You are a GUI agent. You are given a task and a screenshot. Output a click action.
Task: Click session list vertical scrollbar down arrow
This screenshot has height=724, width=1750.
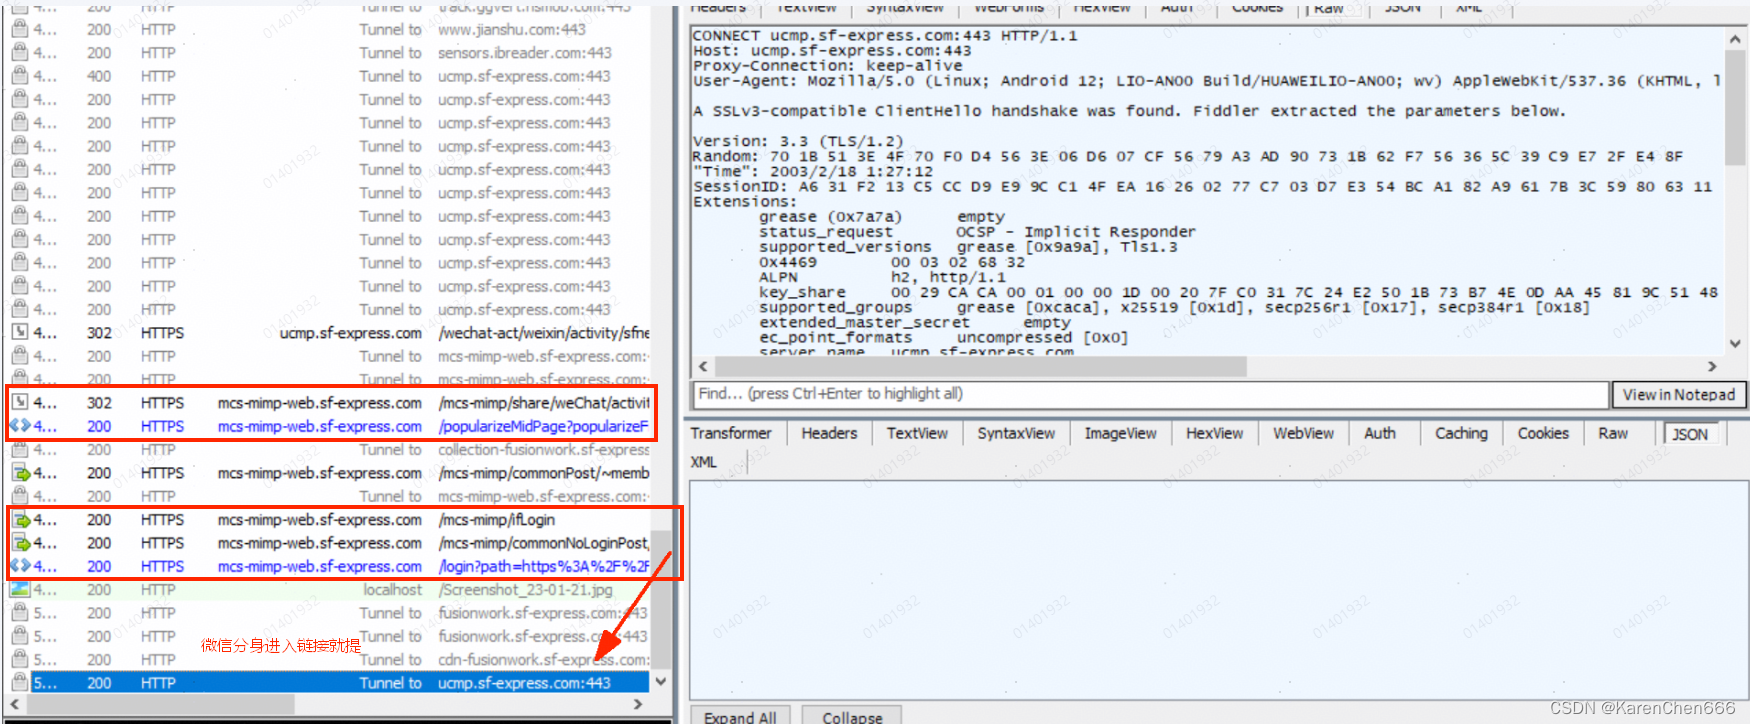coord(660,681)
